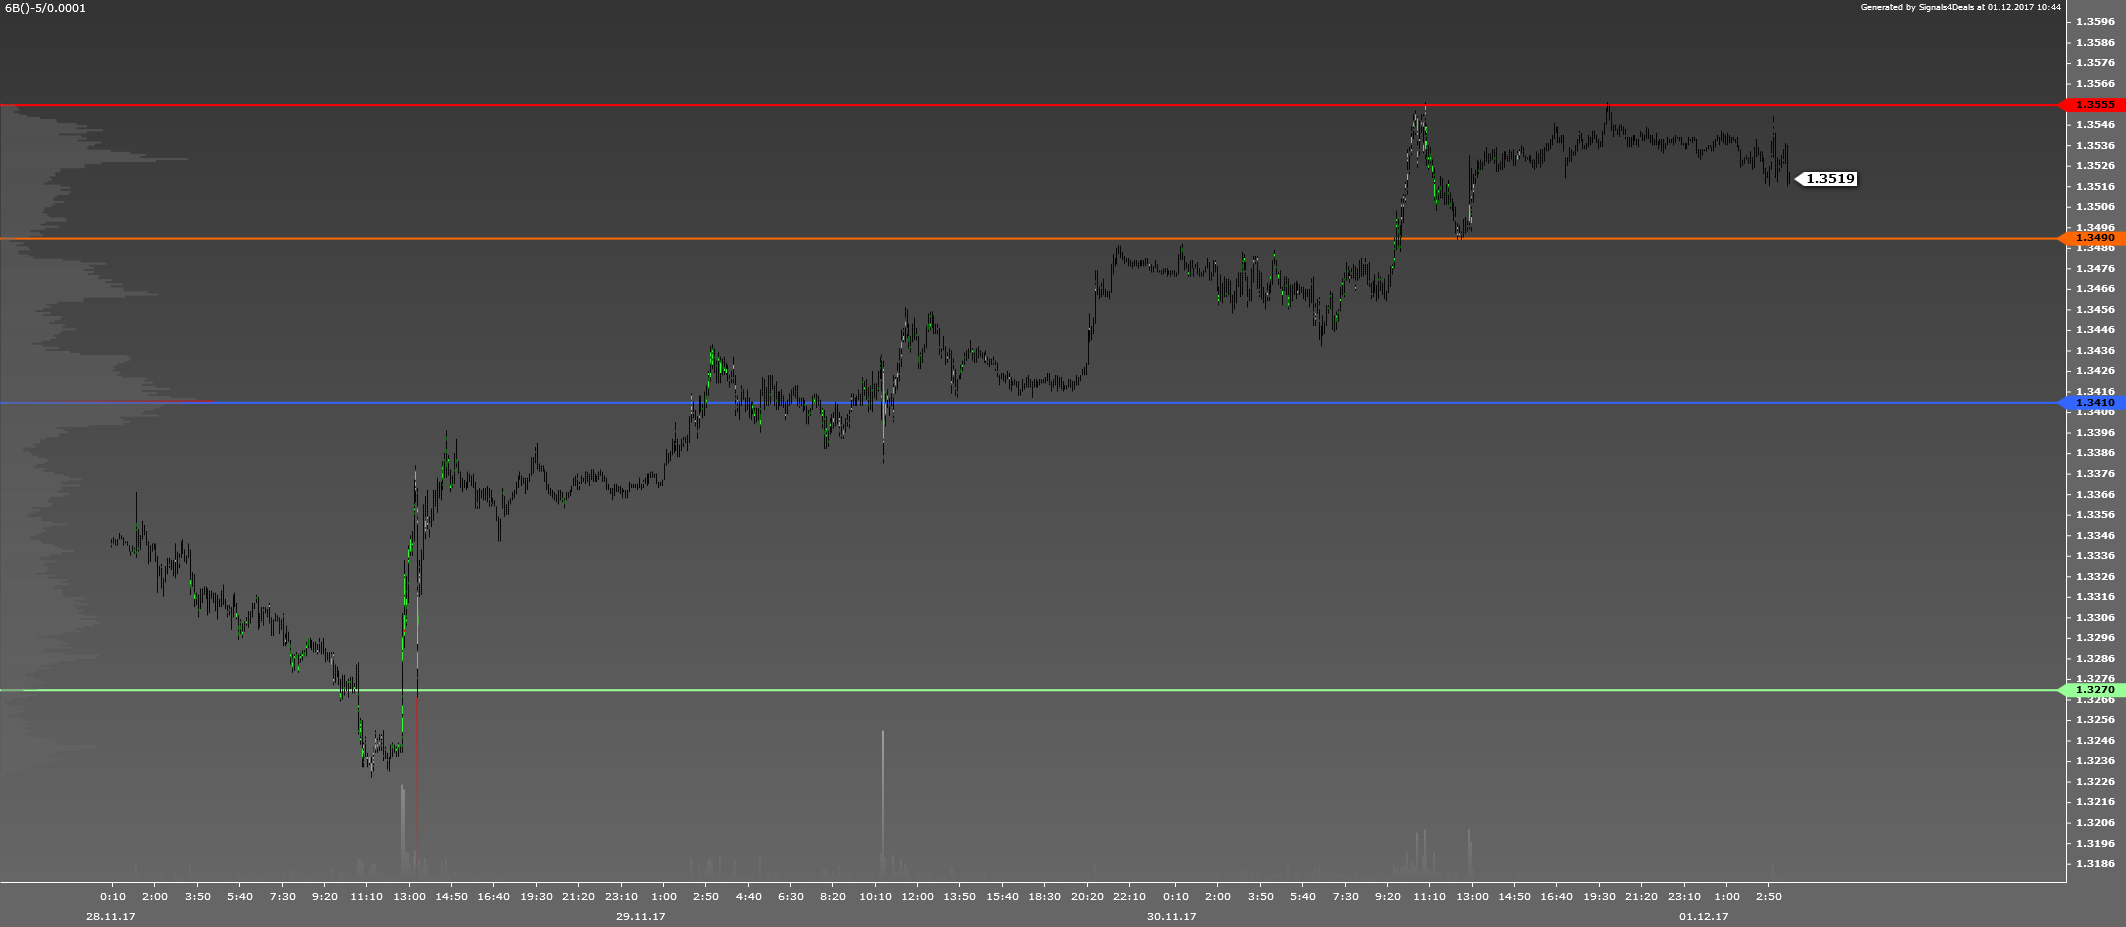Click the chart title 6B()-5/0.0001
This screenshot has height=927, width=2126.
click(x=45, y=8)
